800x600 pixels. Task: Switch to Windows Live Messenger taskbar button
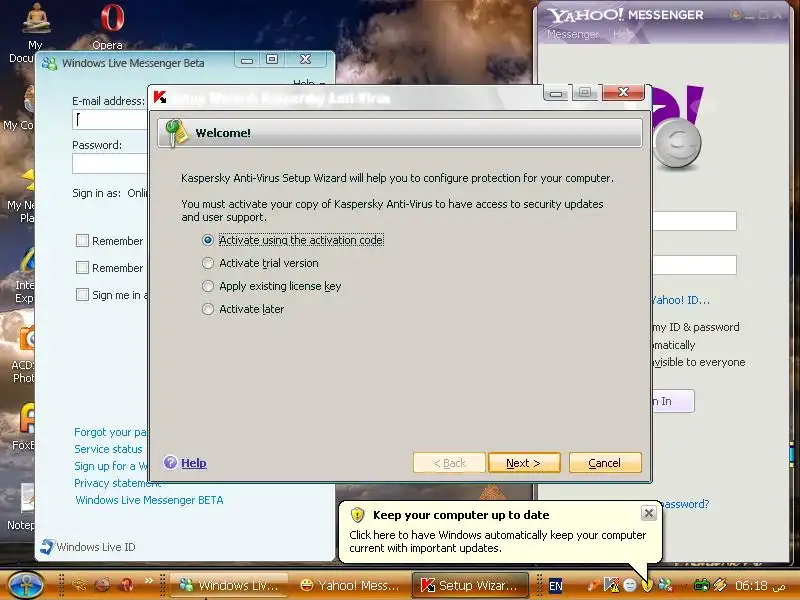coord(229,585)
